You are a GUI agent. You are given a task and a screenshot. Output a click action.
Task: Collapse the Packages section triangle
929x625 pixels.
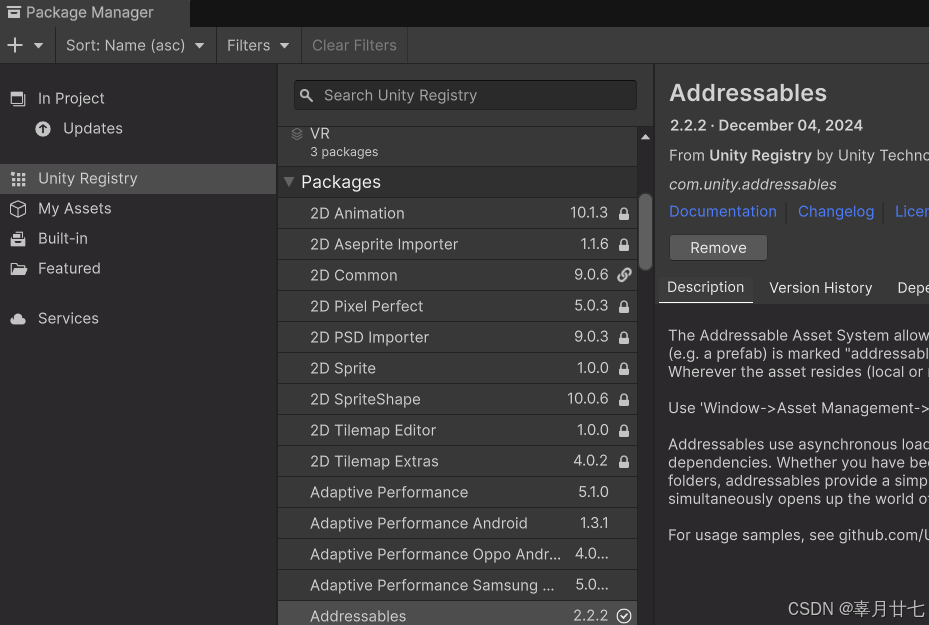tap(289, 182)
